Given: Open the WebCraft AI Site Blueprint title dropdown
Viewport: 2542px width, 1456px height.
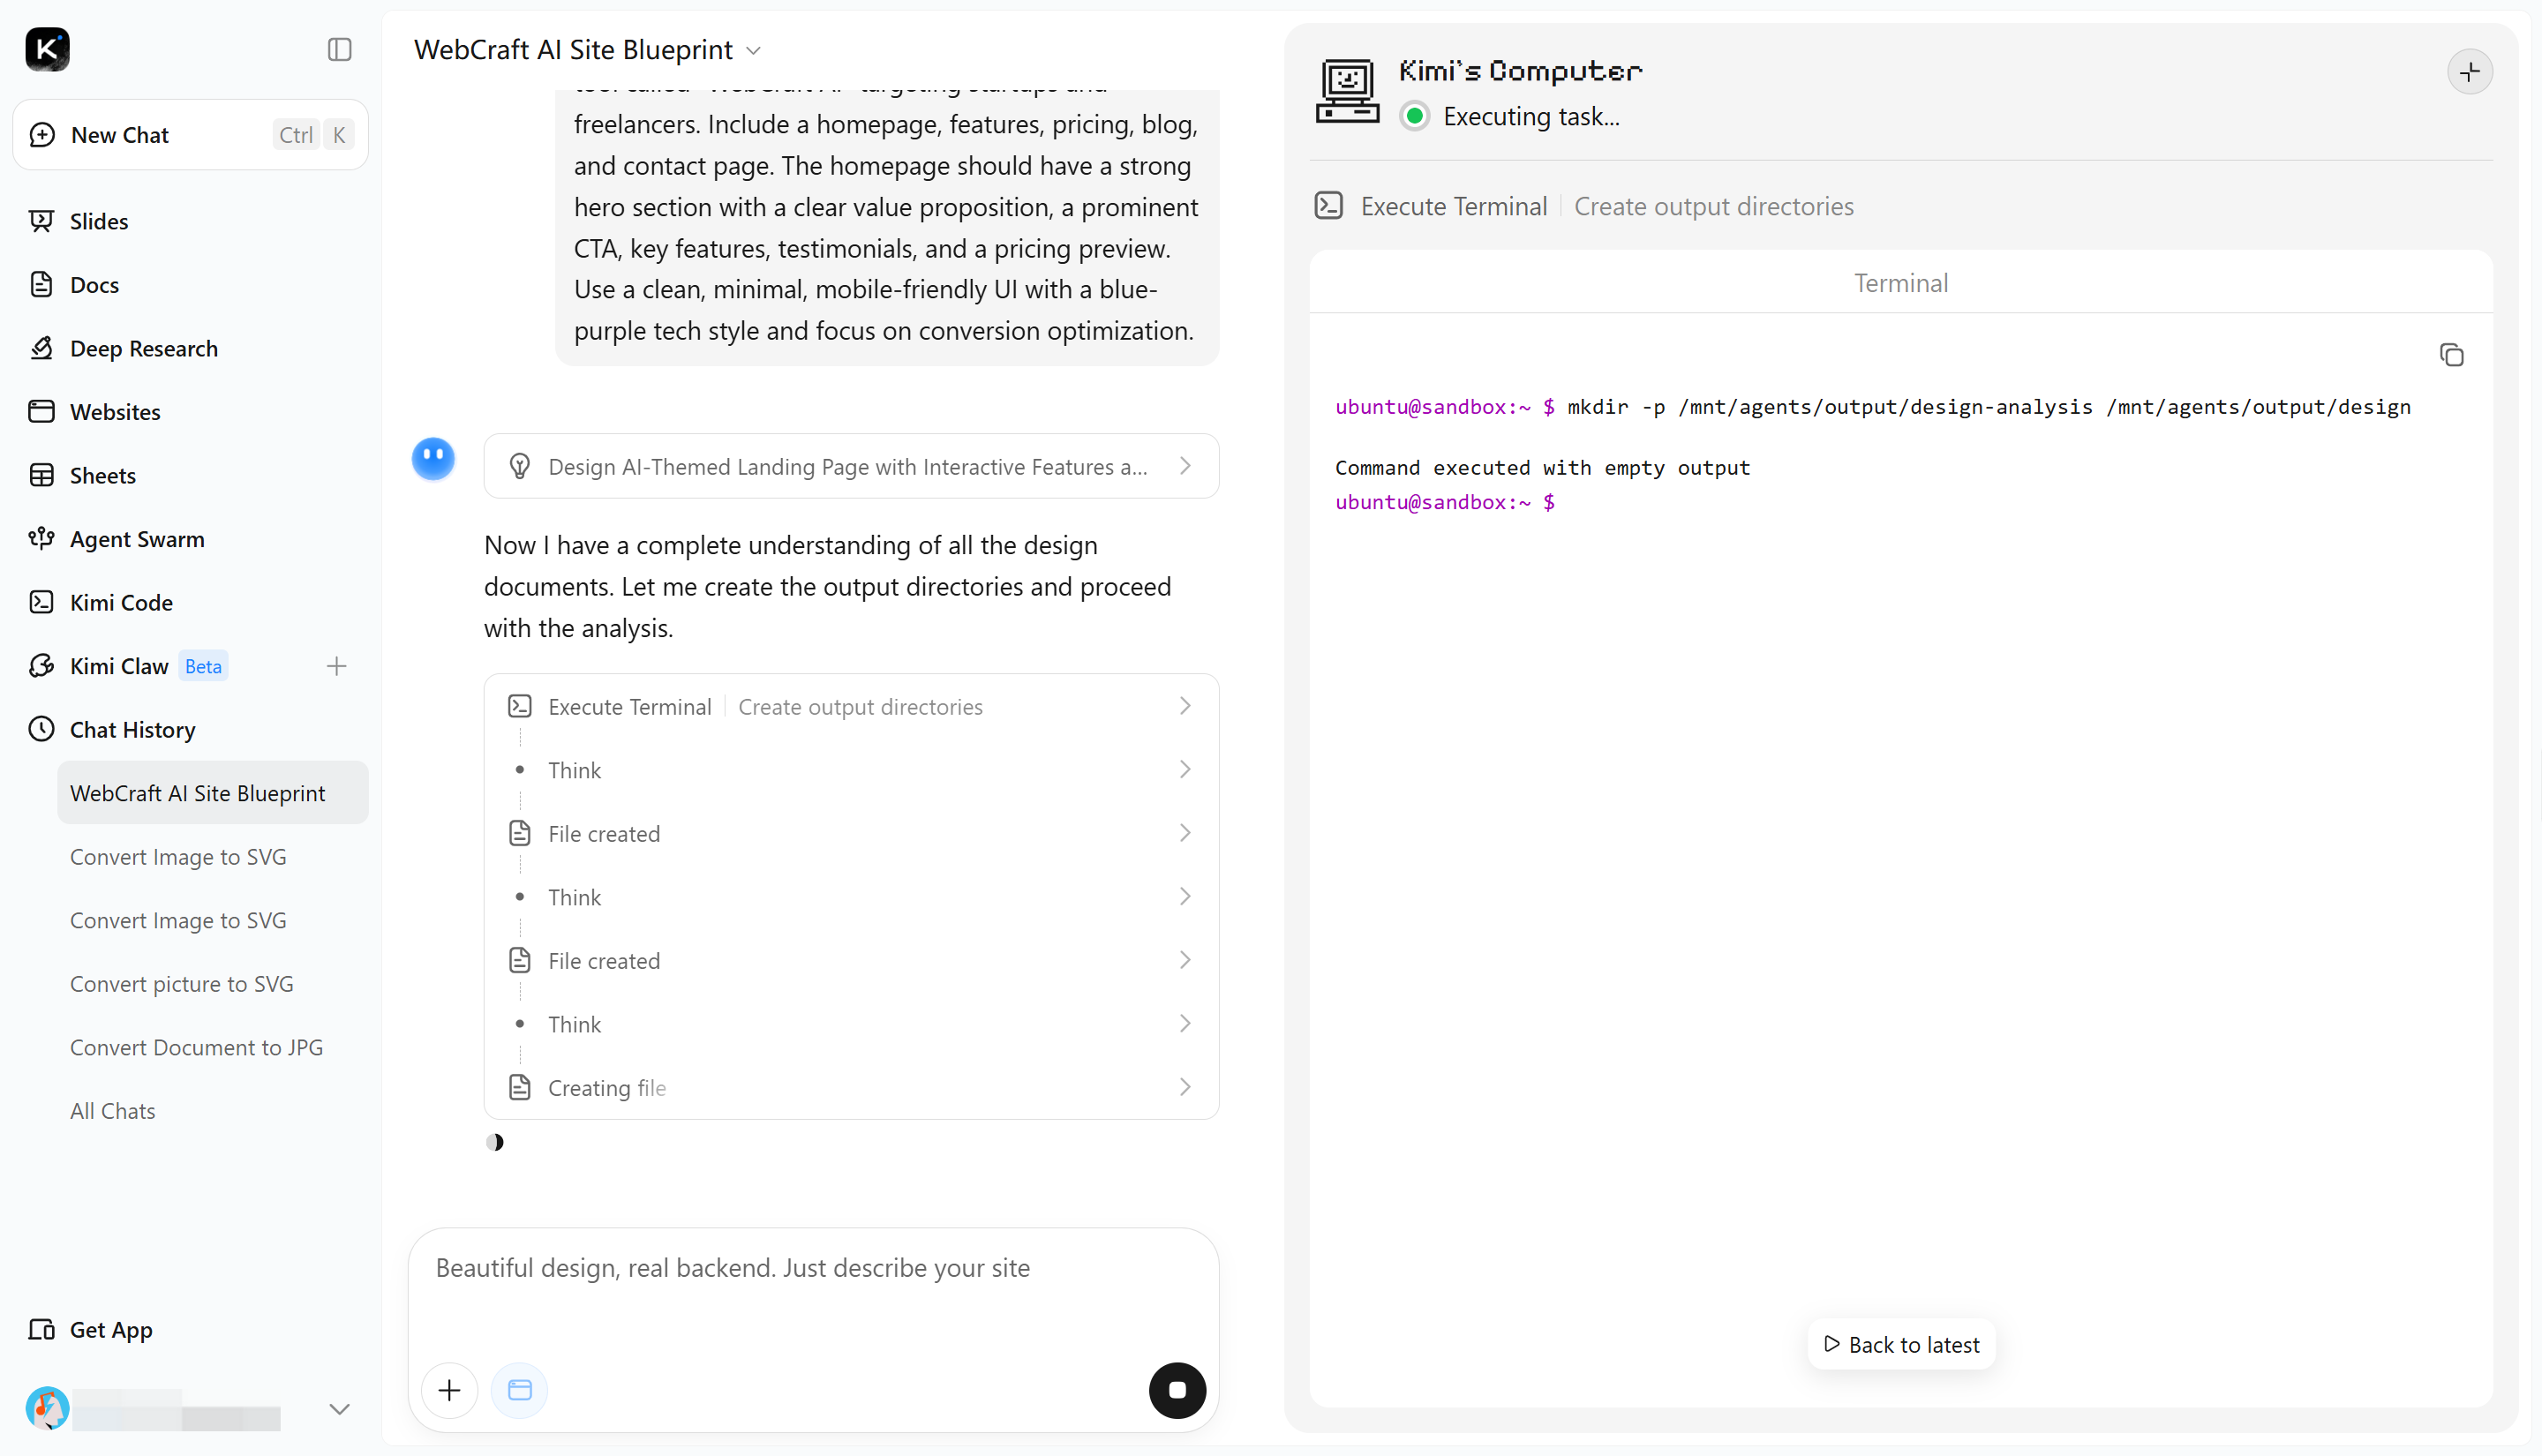Looking at the screenshot, I should (x=588, y=49).
